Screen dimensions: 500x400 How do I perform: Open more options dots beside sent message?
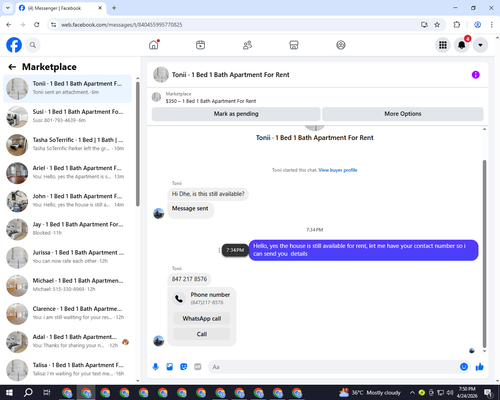pyautogui.click(x=219, y=250)
